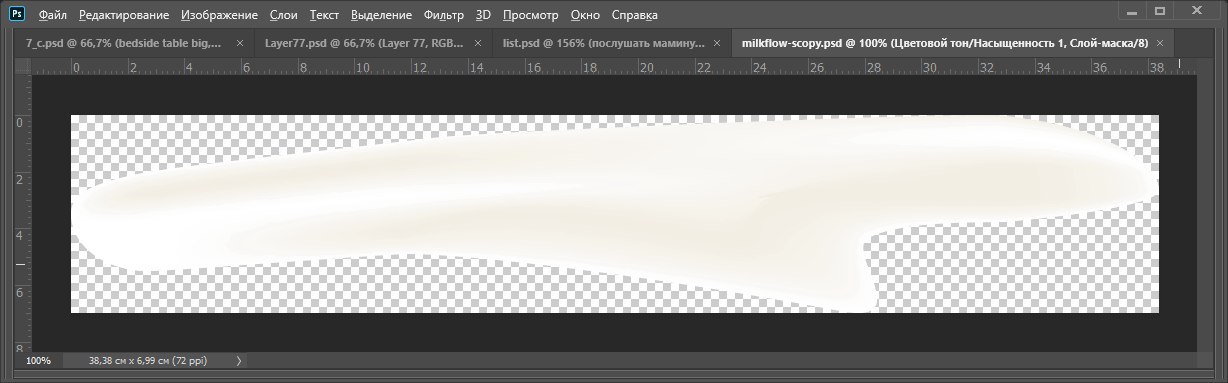Open the Просмотр menu
Viewport: 1228px width, 383px height.
pos(531,15)
